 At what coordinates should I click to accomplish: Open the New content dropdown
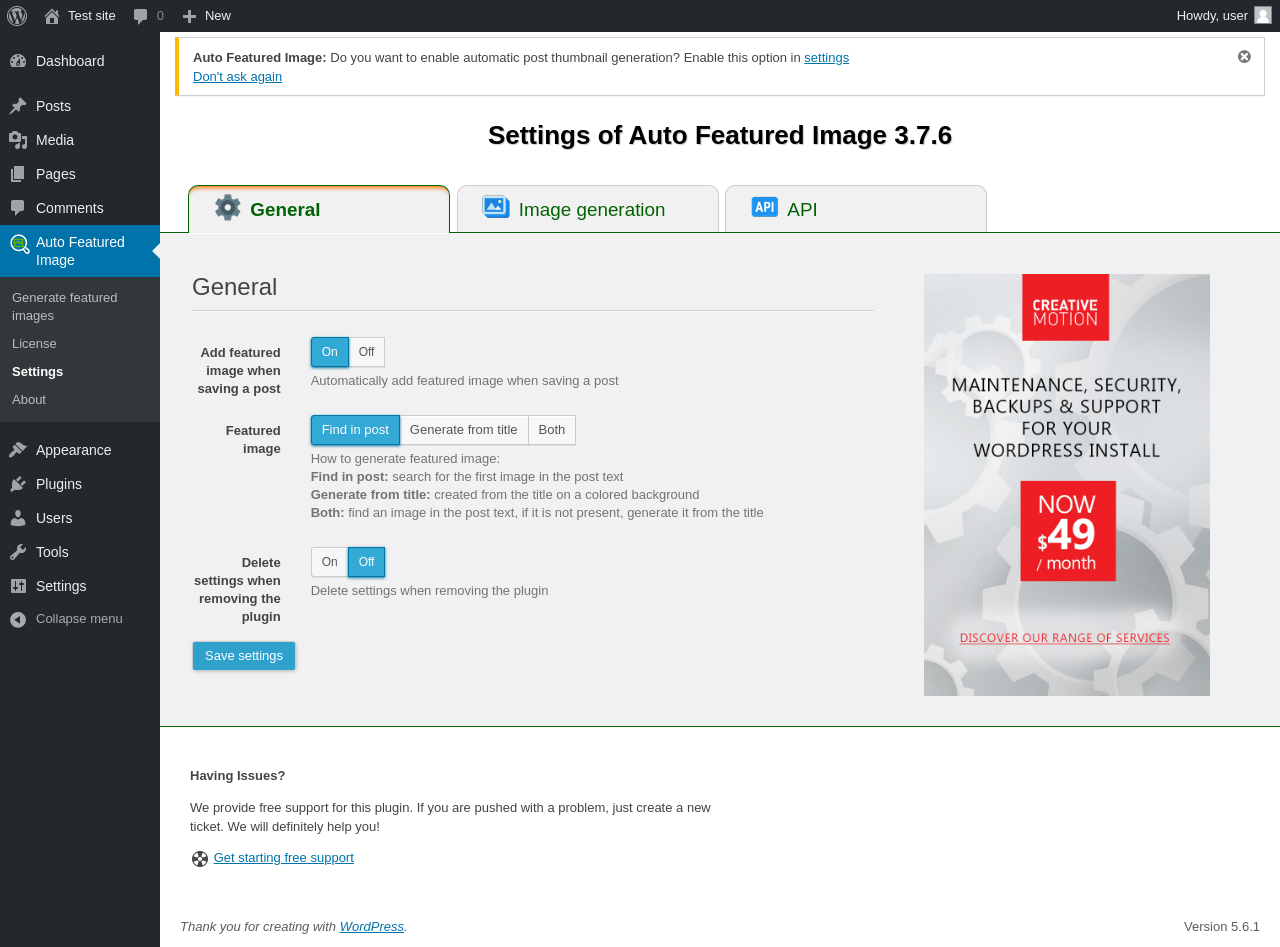pyautogui.click(x=207, y=16)
